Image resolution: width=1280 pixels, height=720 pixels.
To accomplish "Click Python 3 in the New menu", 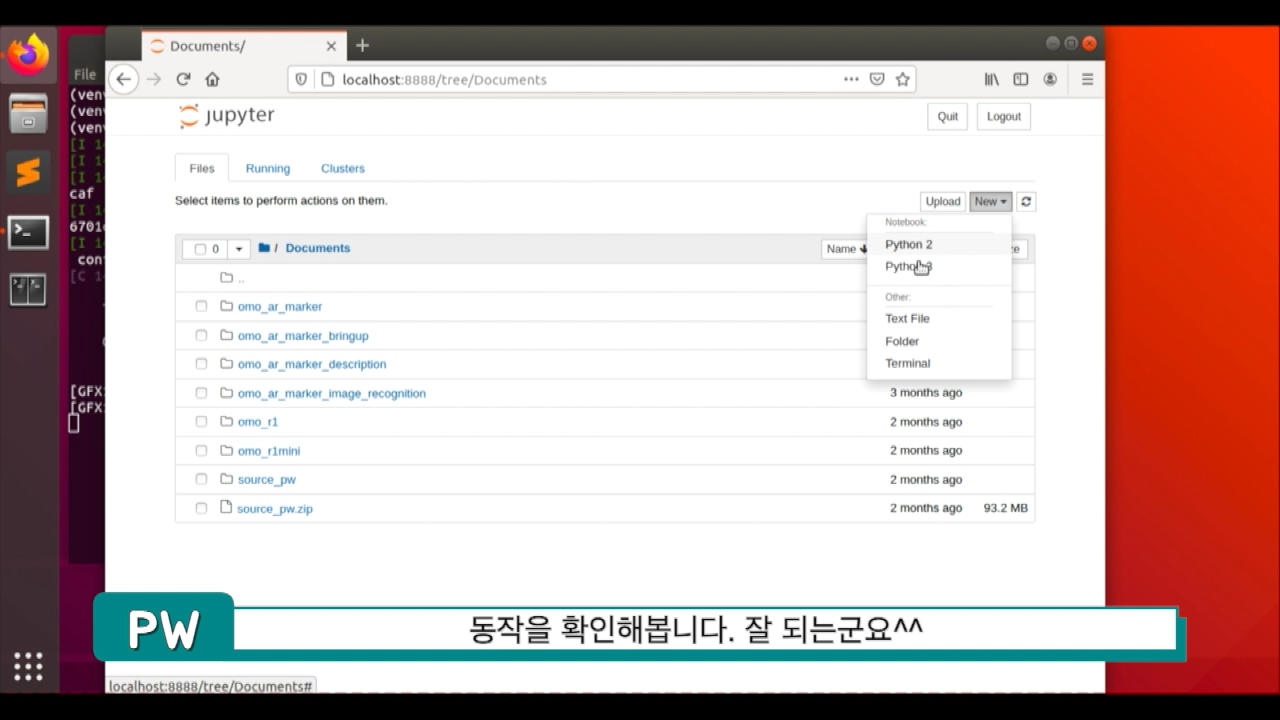I will tap(905, 266).
